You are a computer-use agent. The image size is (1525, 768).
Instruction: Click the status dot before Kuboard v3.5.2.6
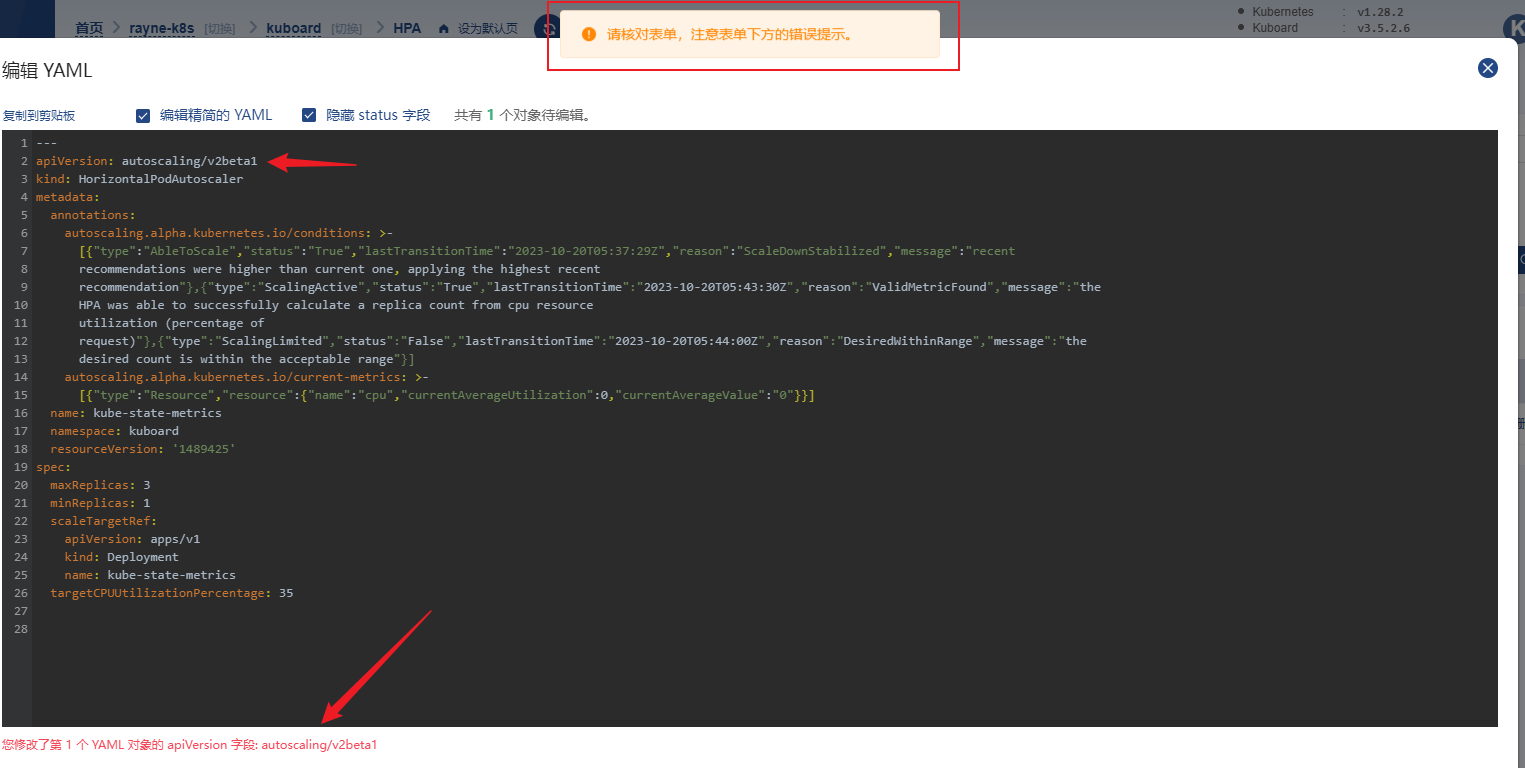[x=1241, y=27]
